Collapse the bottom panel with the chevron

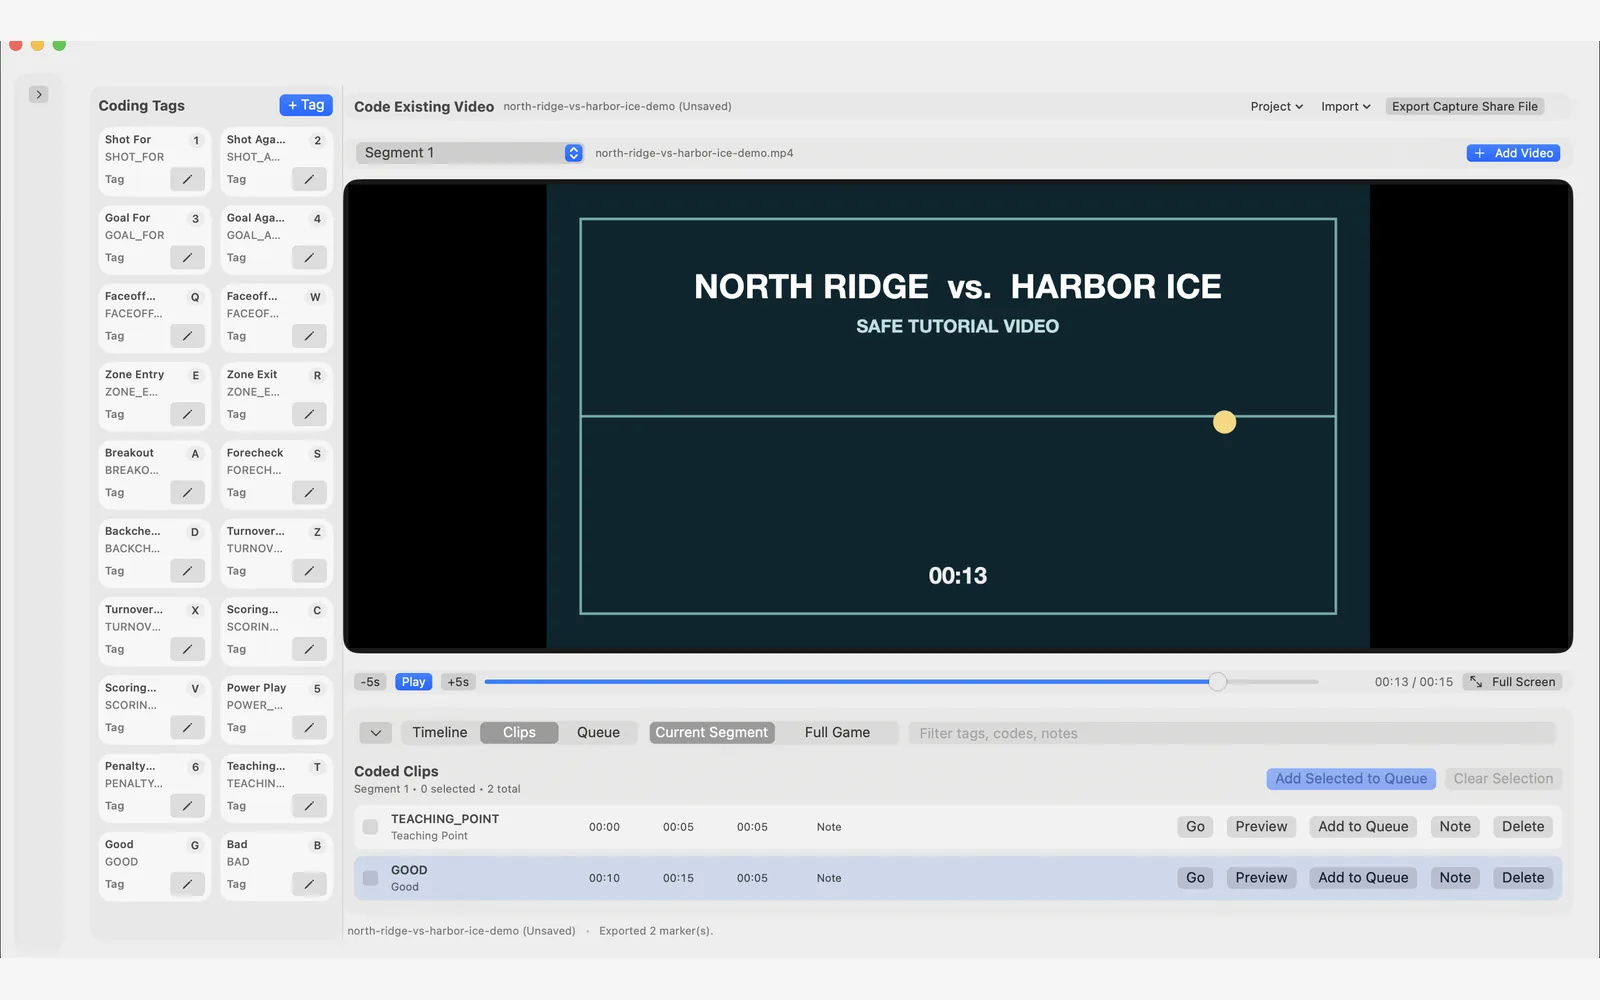pyautogui.click(x=375, y=733)
